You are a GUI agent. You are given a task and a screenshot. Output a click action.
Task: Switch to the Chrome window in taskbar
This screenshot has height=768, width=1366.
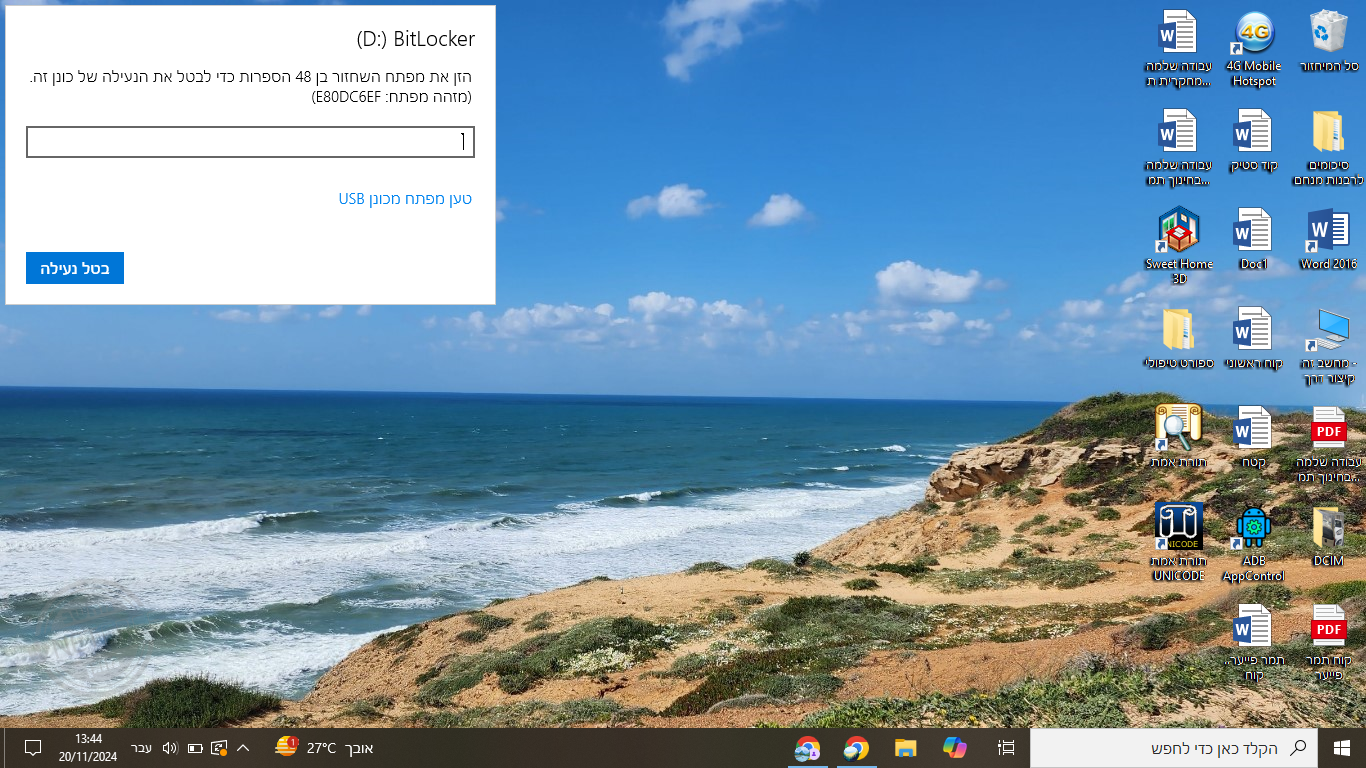(x=856, y=748)
